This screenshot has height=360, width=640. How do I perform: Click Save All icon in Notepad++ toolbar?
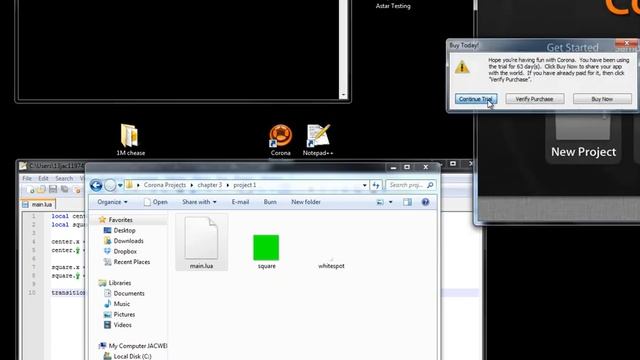click(x=64, y=189)
